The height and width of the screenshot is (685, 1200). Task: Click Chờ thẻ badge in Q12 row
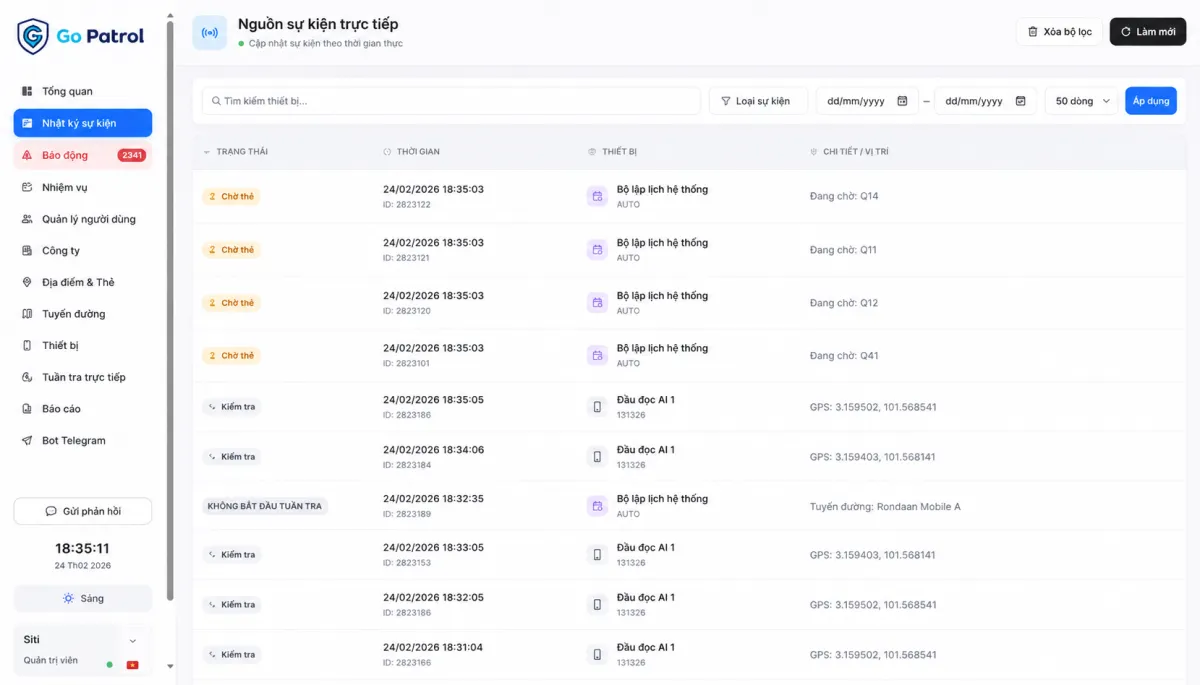pos(231,303)
